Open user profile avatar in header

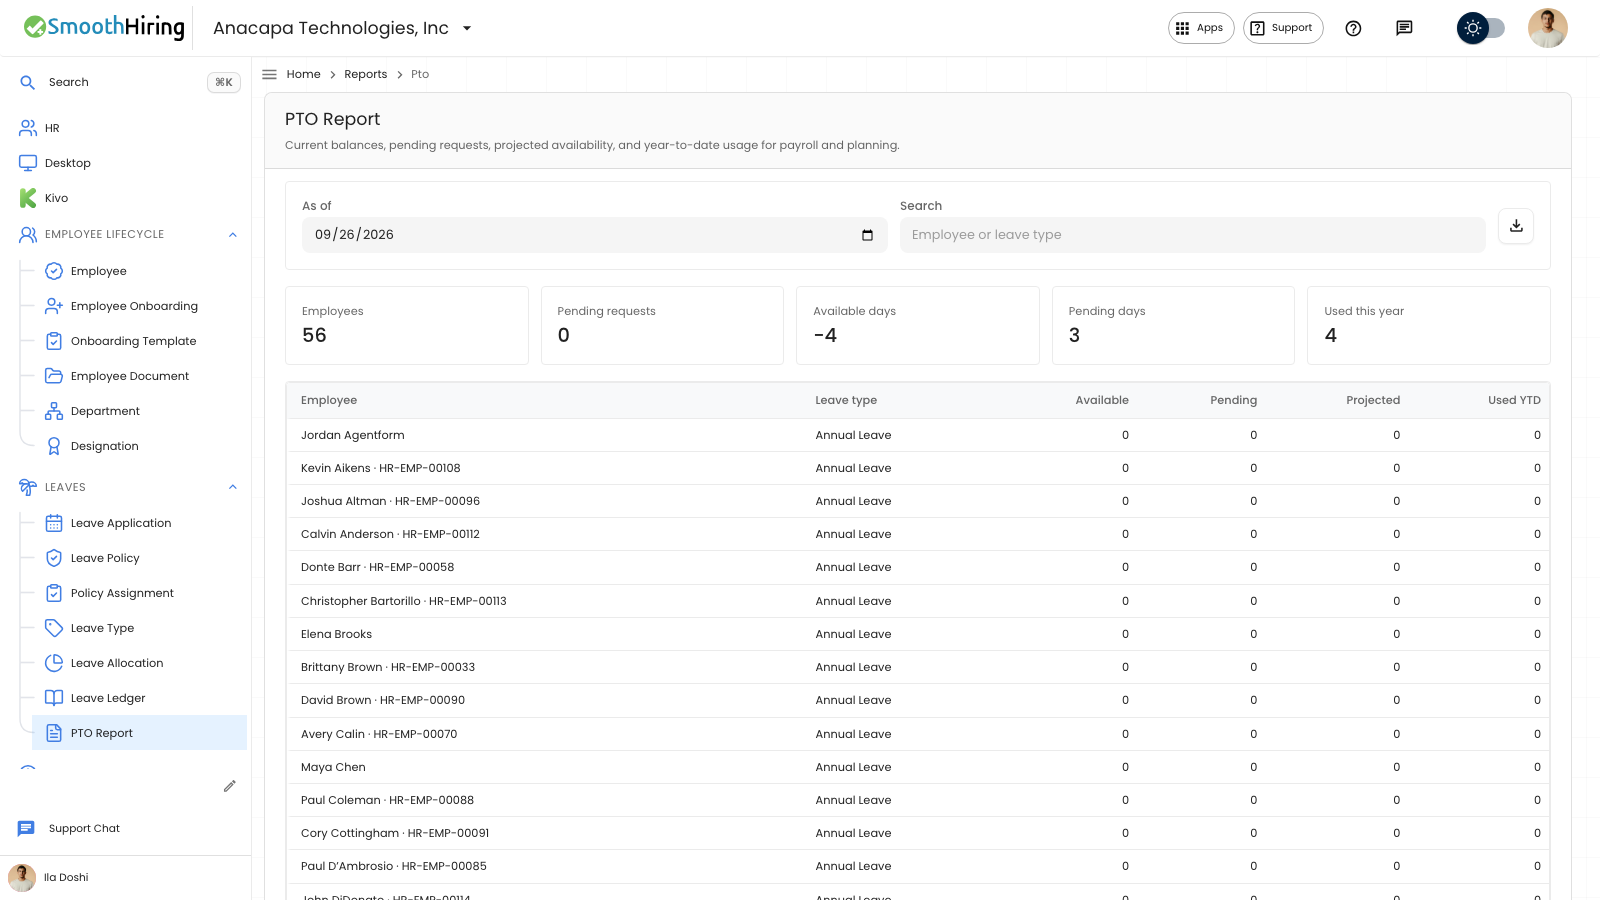pyautogui.click(x=1547, y=28)
